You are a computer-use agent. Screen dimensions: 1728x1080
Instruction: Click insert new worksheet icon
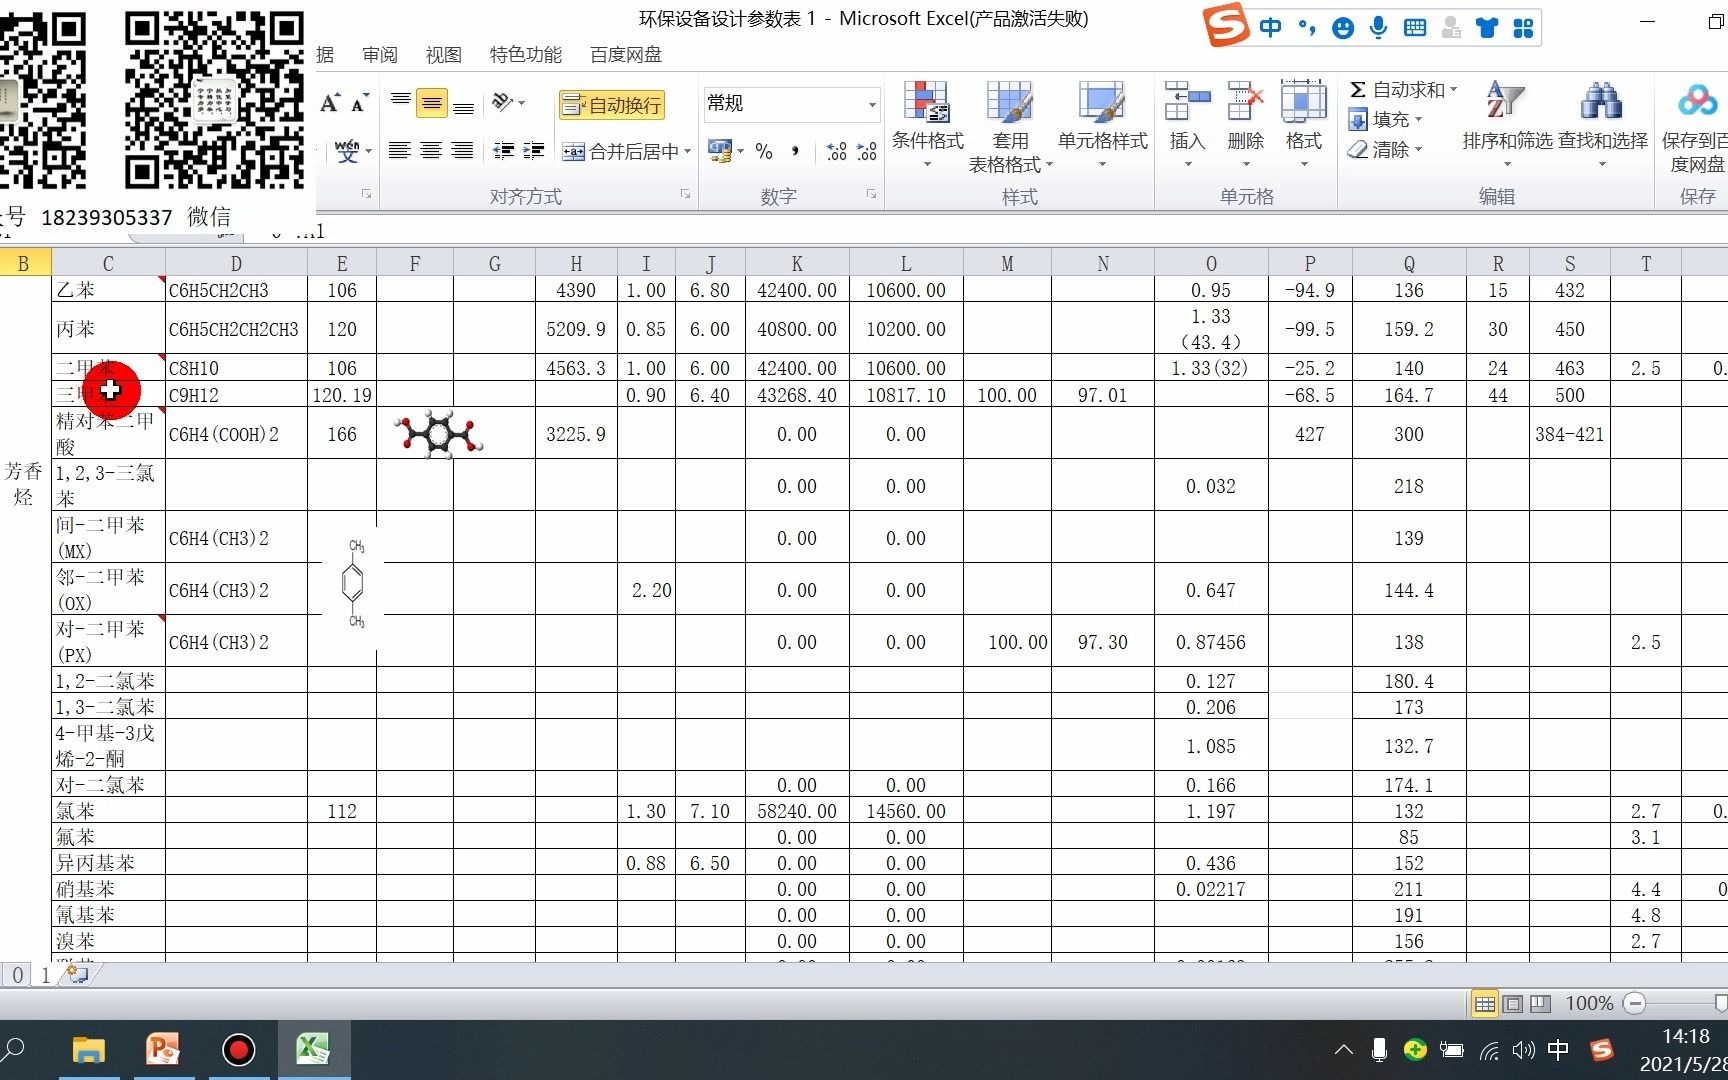[79, 974]
